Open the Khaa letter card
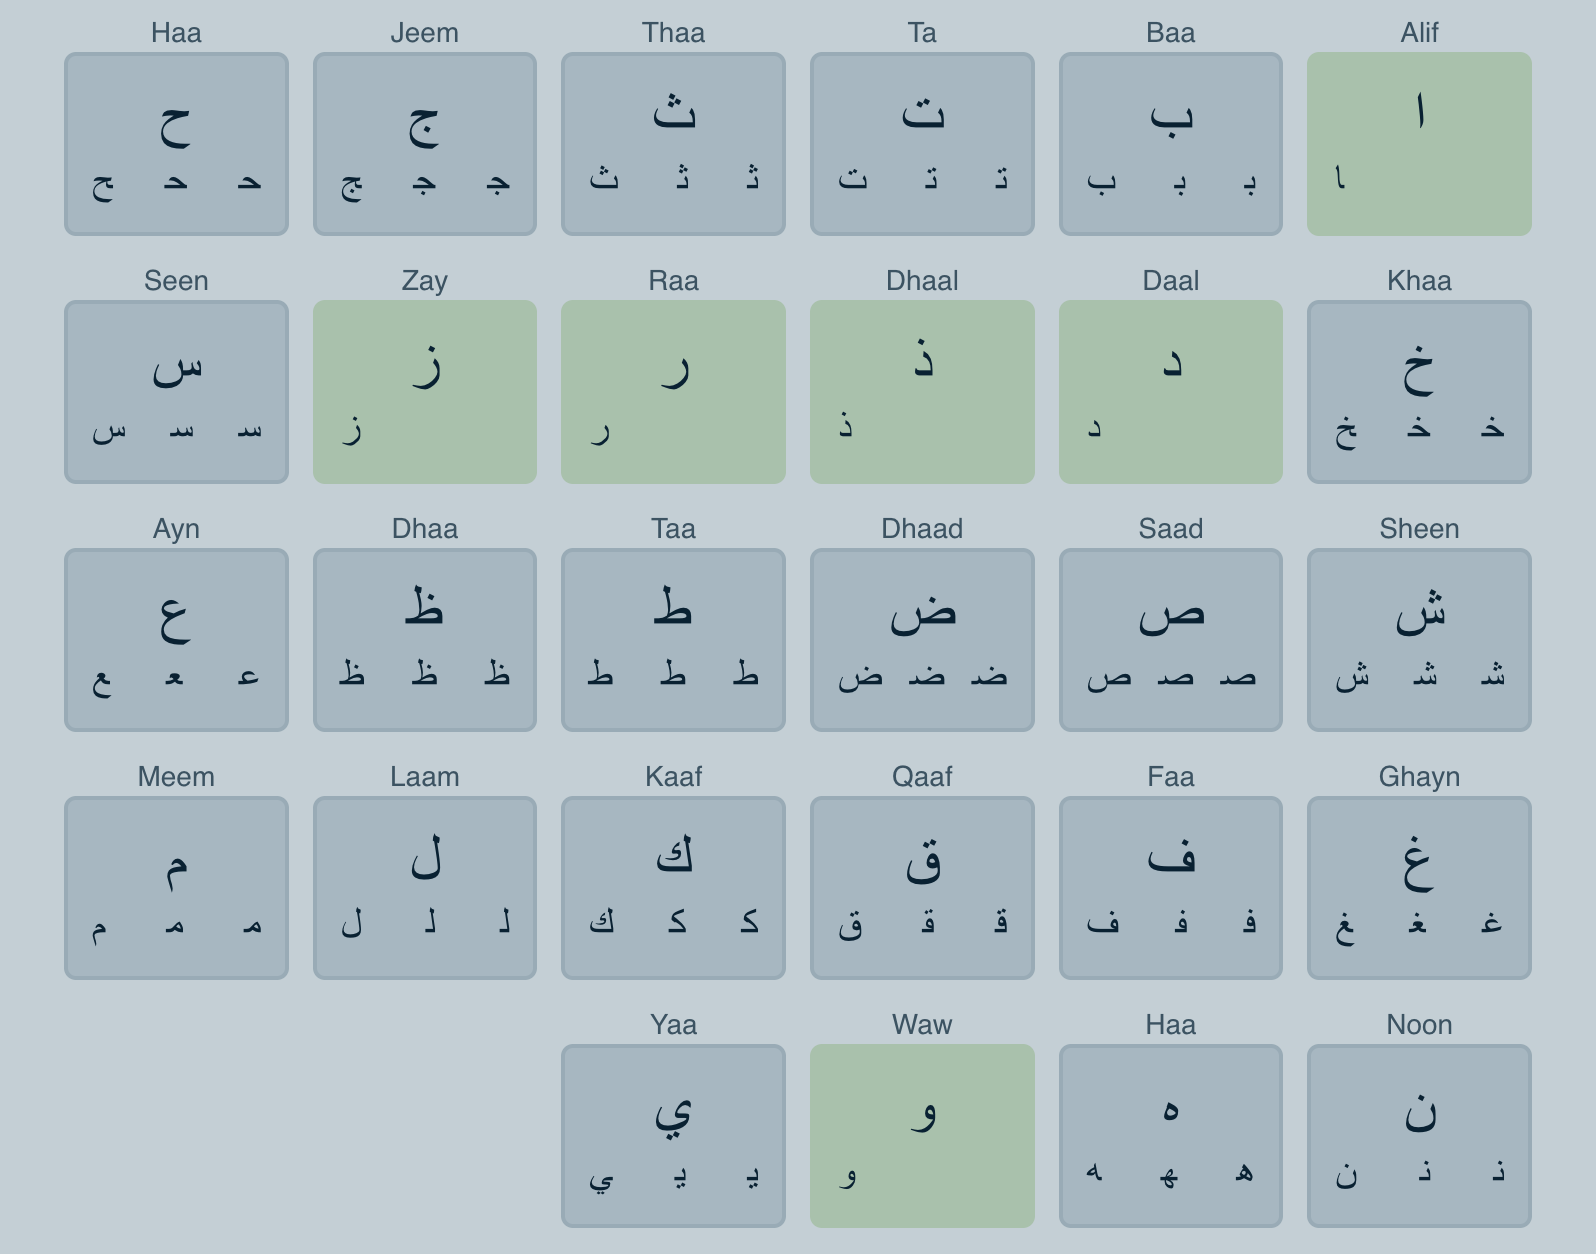The height and width of the screenshot is (1254, 1596). [1418, 392]
